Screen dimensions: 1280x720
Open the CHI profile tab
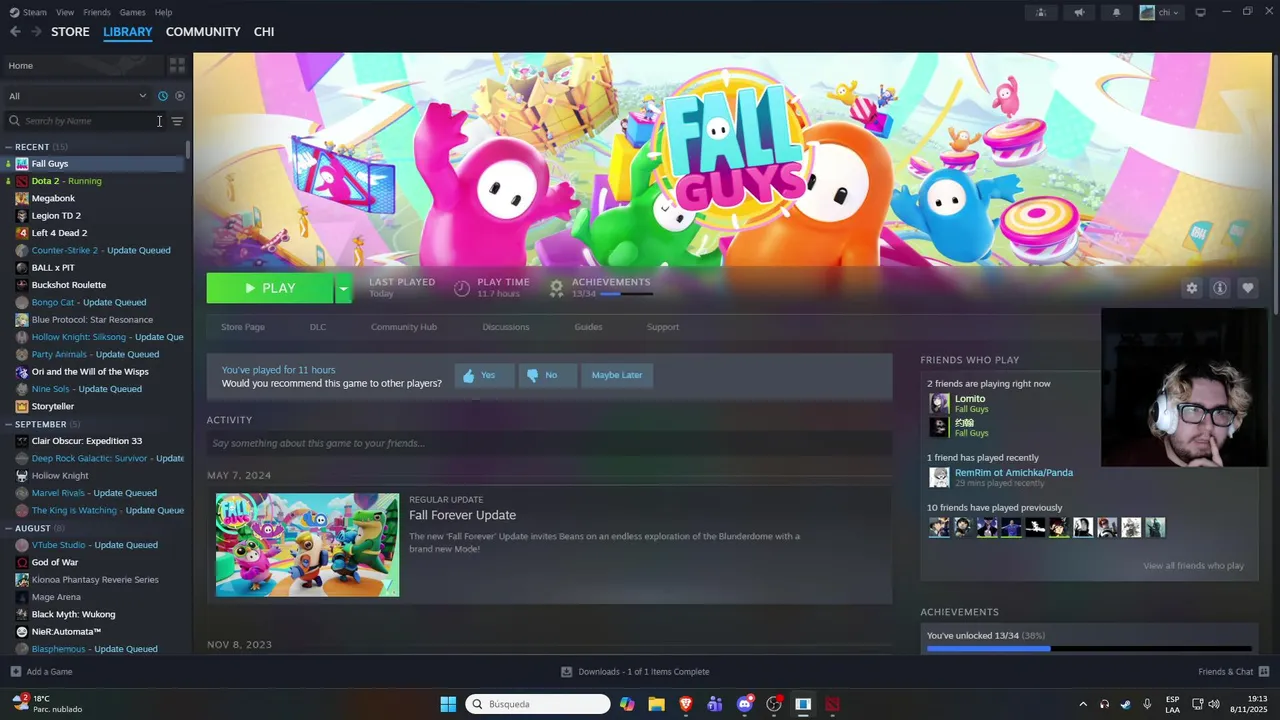coord(264,32)
